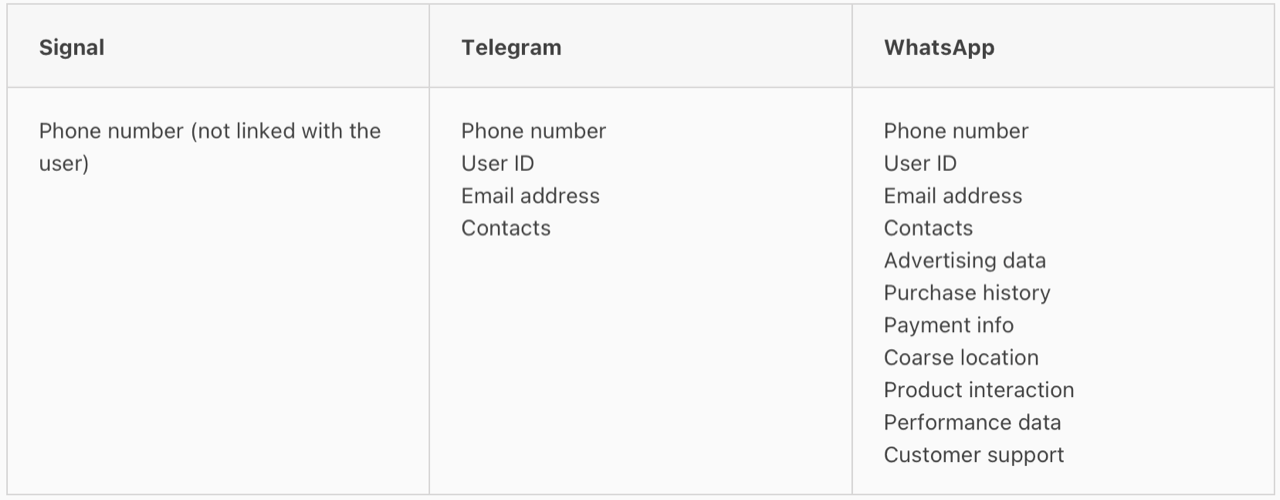
Task: Click 'User ID' in the Telegram column
Action: 497,163
